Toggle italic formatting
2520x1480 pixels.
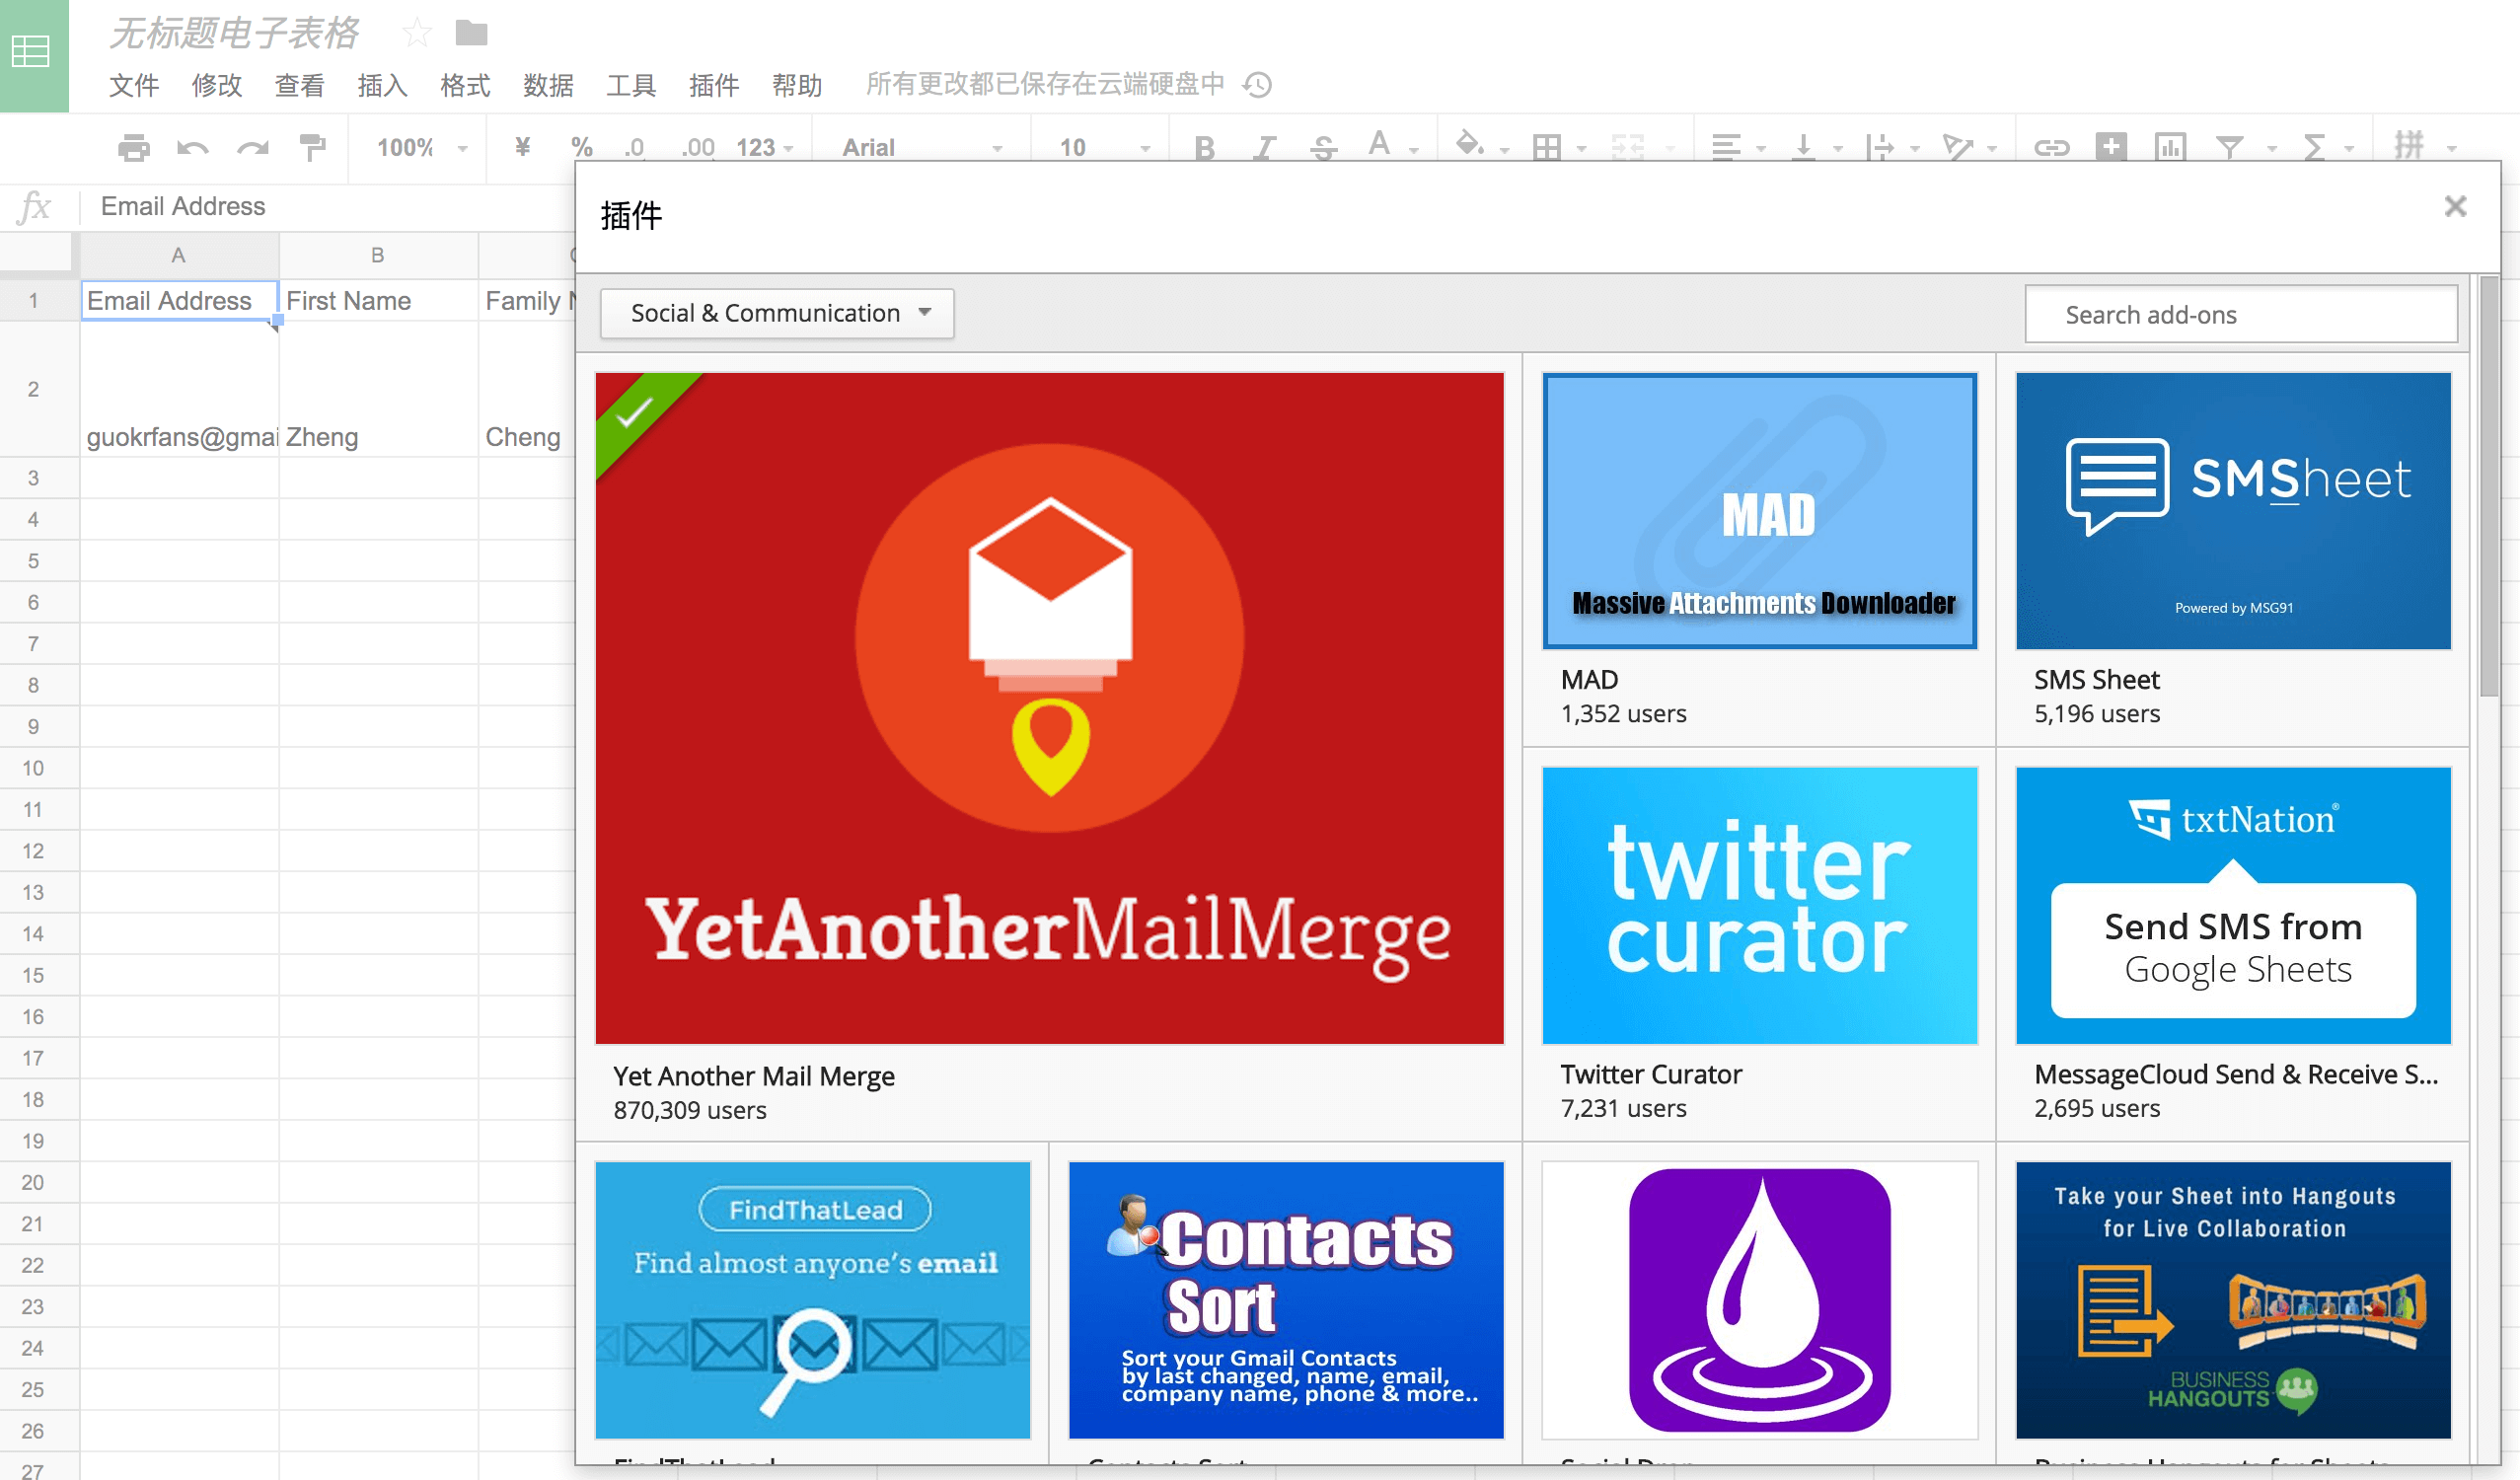[1264, 148]
